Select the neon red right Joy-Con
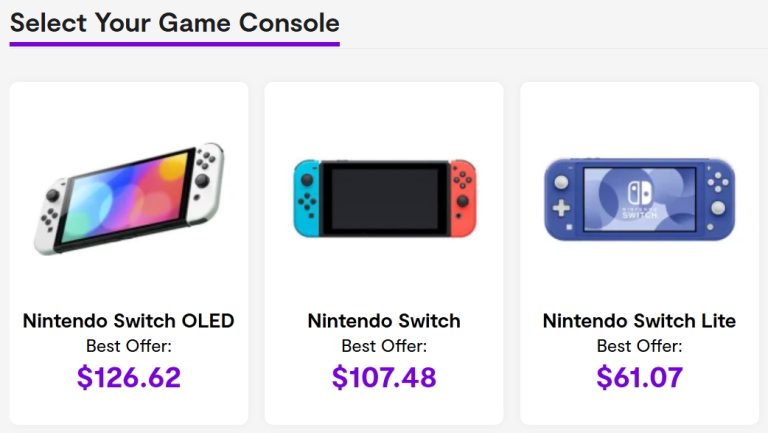Viewport: 768px width, 433px height. point(462,198)
